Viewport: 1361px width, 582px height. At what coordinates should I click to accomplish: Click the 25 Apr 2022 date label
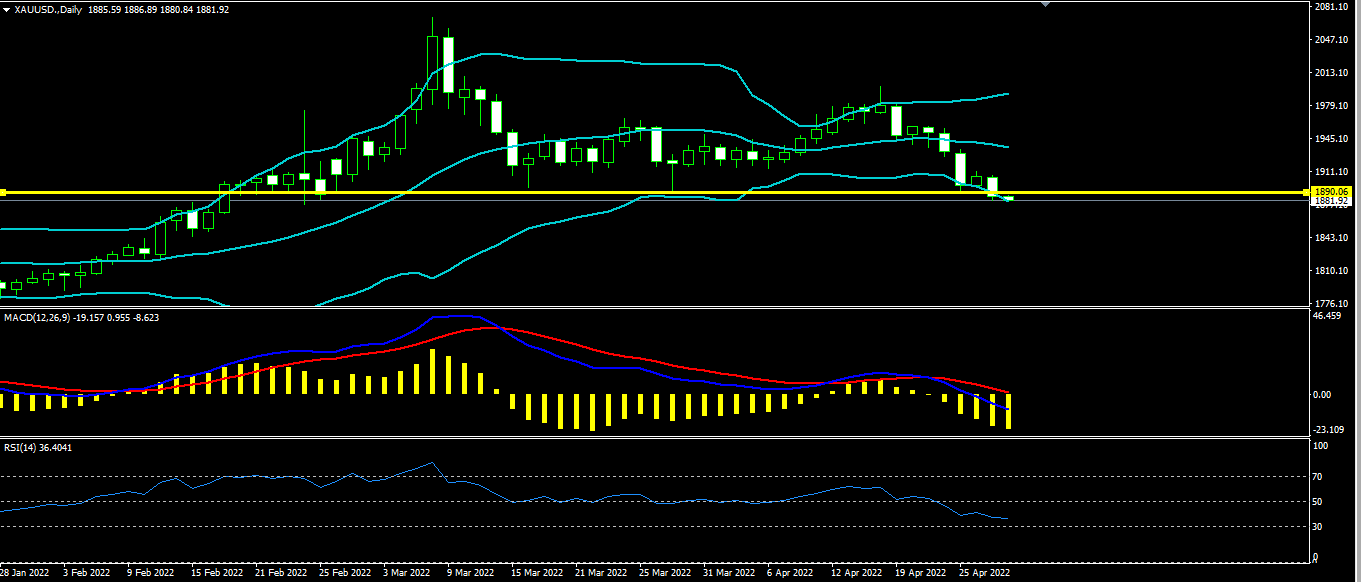987,573
